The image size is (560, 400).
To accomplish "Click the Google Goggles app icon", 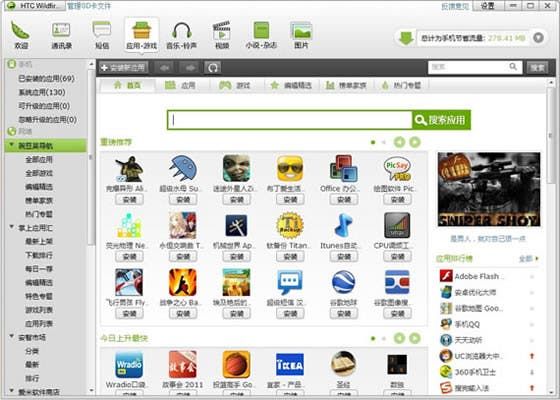I will coord(397,282).
